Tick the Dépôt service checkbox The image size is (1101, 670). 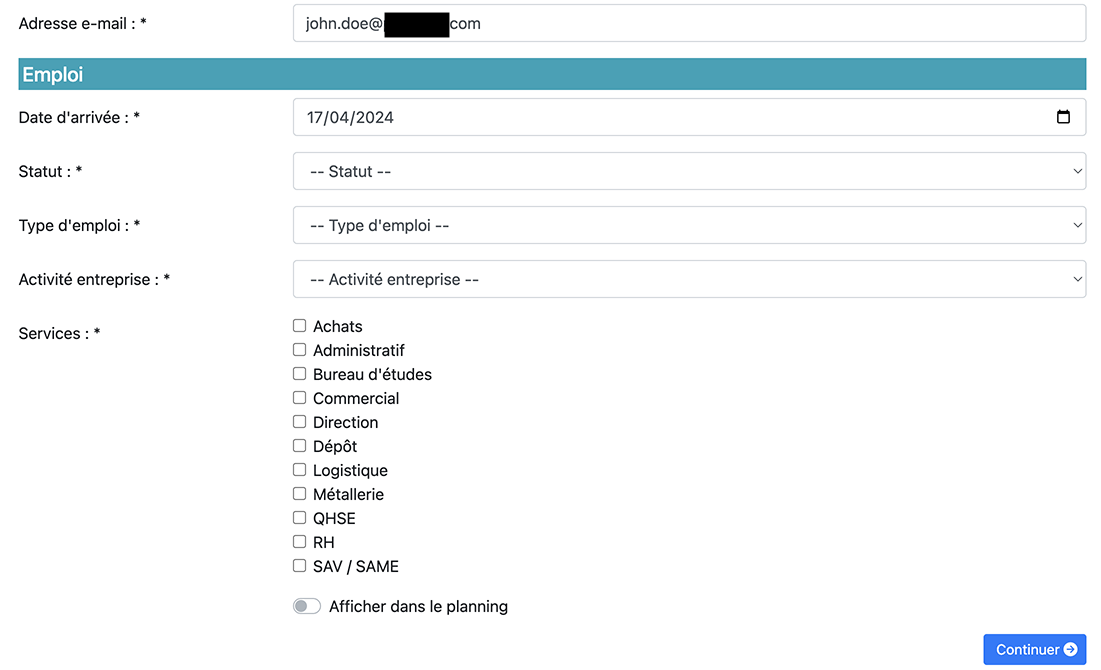pyautogui.click(x=300, y=446)
